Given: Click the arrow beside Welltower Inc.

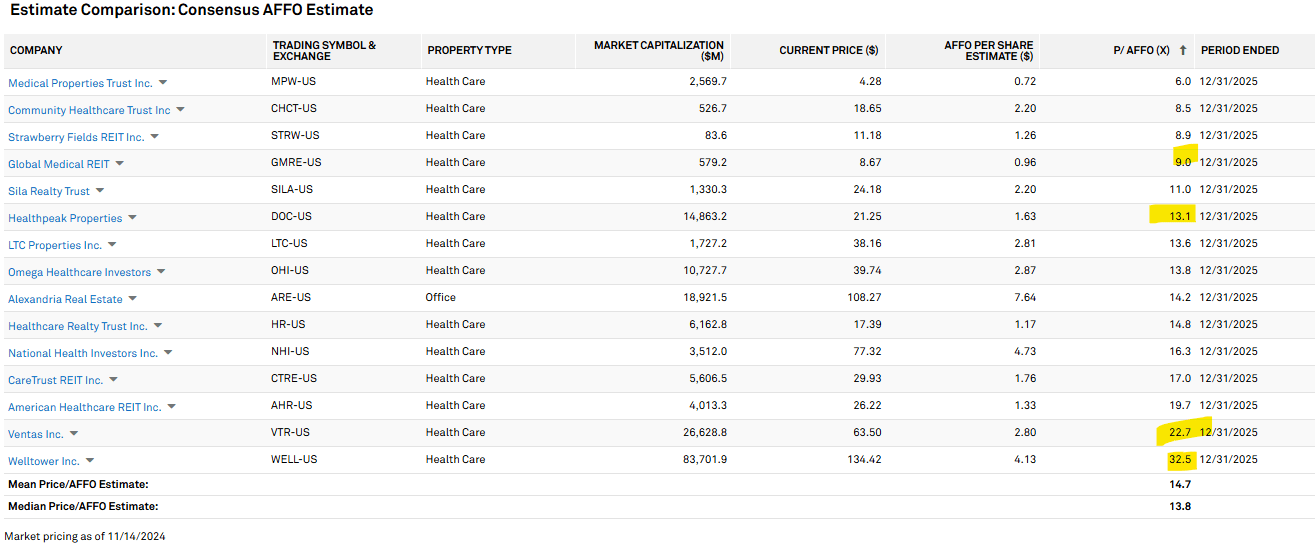Looking at the screenshot, I should [x=90, y=461].
